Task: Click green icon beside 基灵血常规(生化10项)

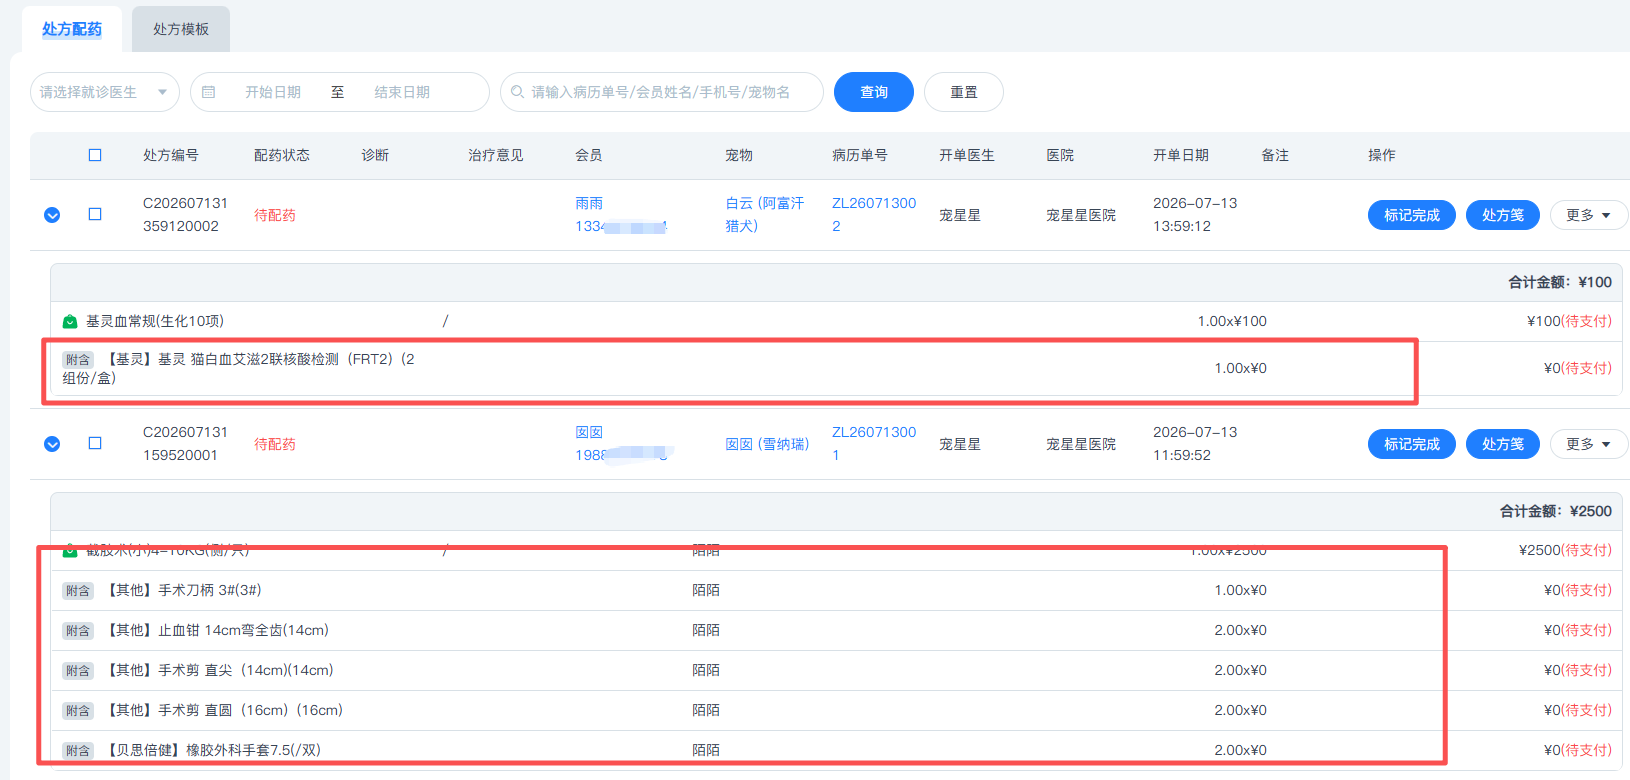Action: pos(70,321)
